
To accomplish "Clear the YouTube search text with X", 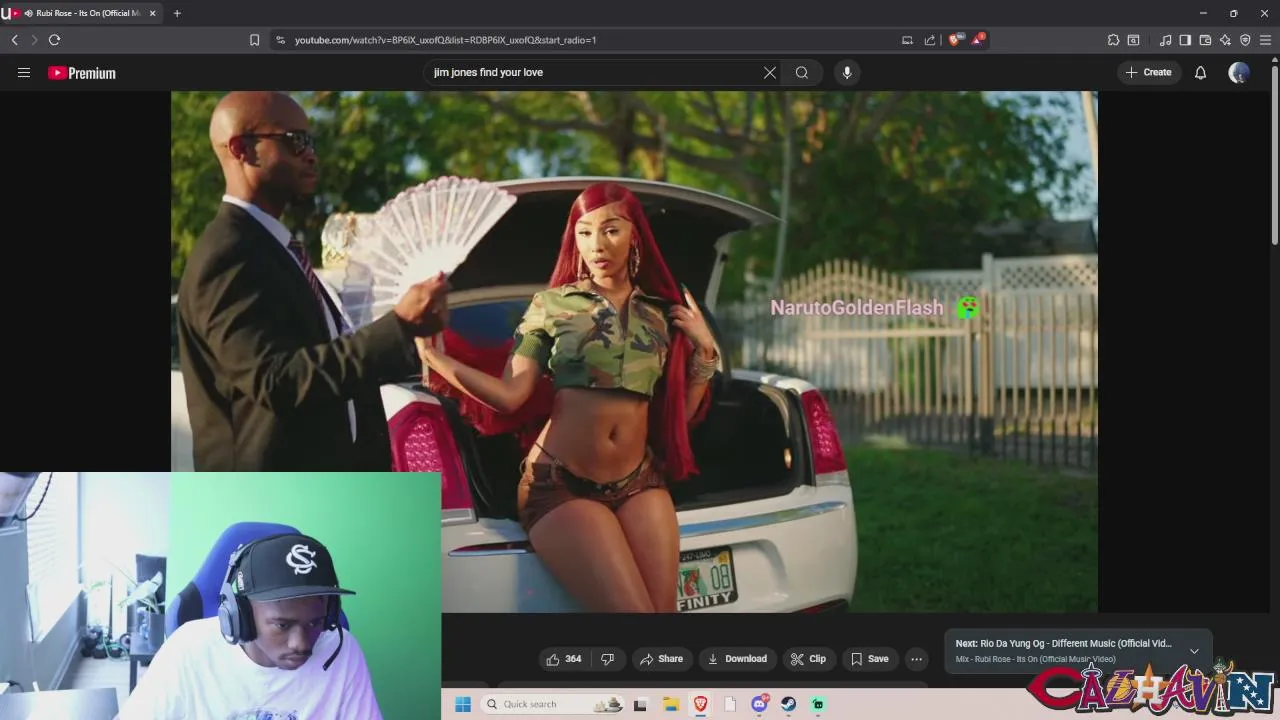I will click(770, 72).
